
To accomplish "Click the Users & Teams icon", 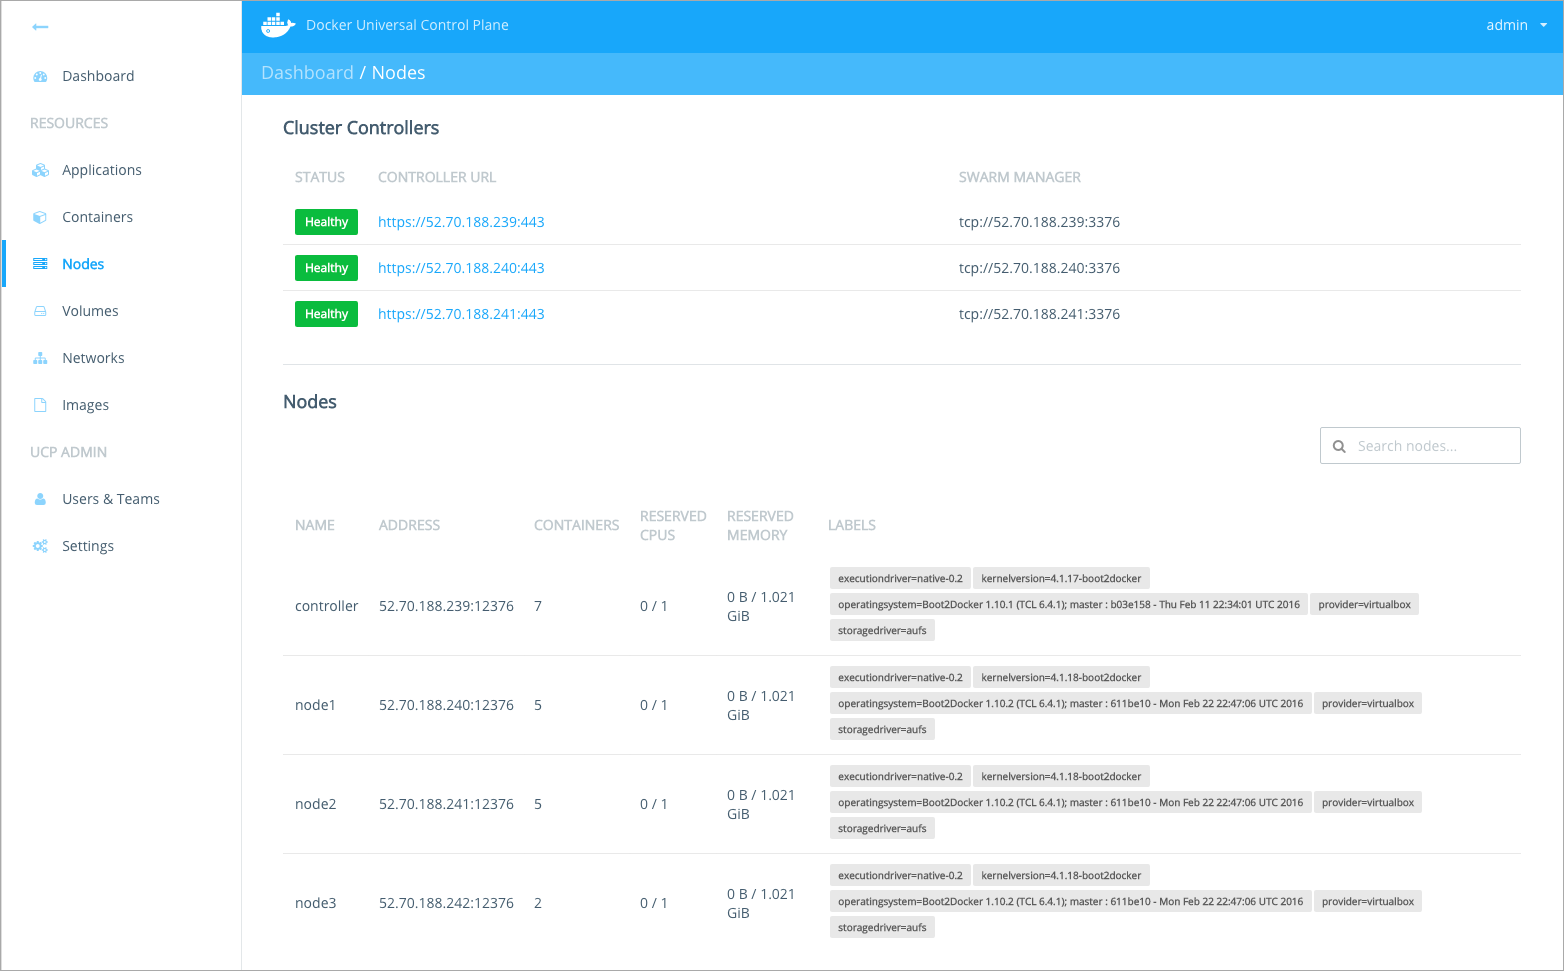I will point(40,498).
